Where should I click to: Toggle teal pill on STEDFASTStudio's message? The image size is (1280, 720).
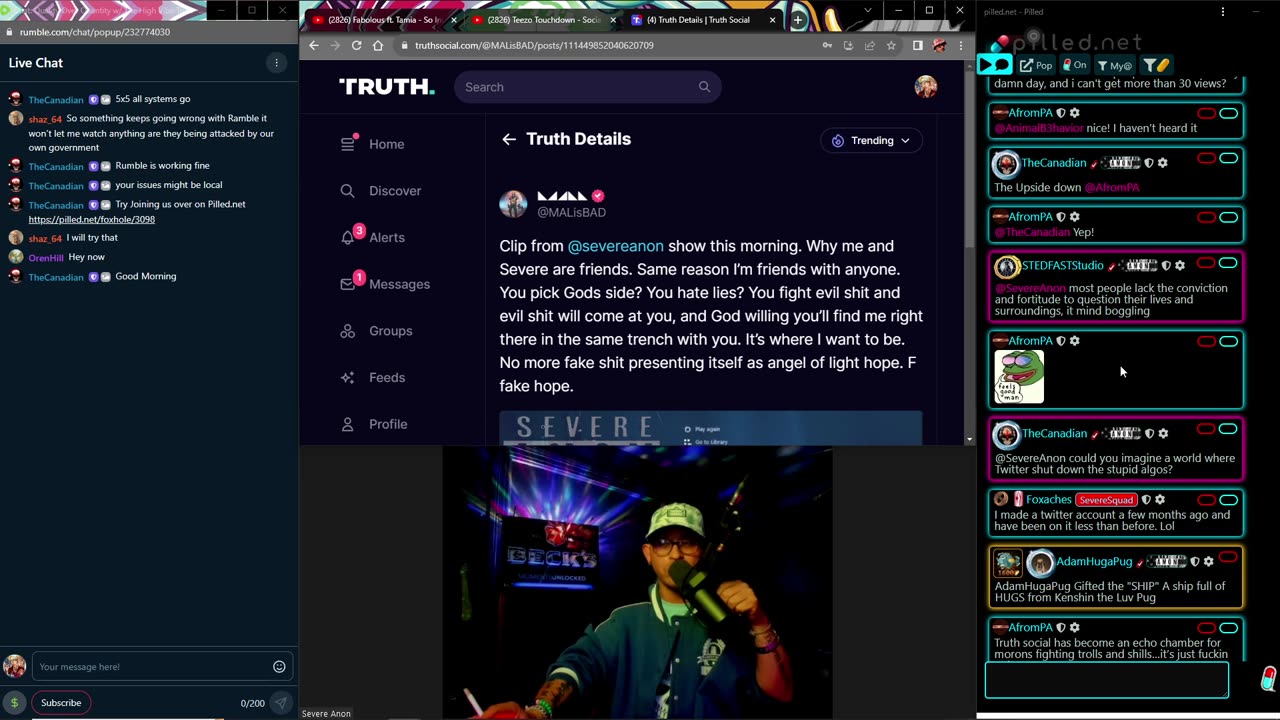tap(1228, 263)
